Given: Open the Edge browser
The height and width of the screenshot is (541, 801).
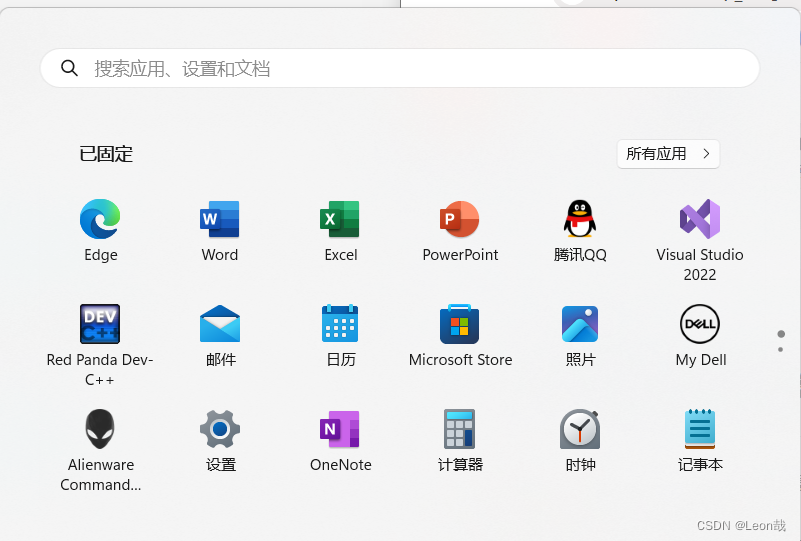Looking at the screenshot, I should [100, 220].
